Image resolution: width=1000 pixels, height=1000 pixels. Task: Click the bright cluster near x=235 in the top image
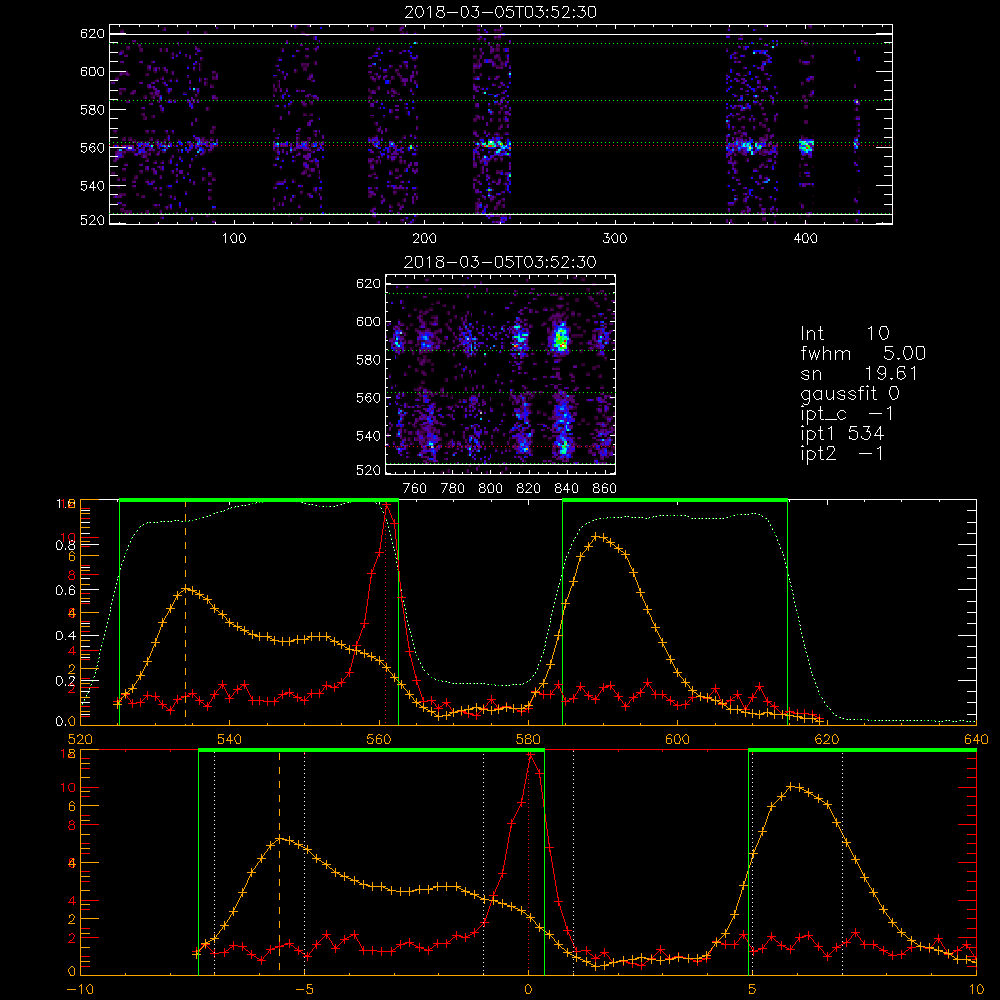tap(492, 146)
